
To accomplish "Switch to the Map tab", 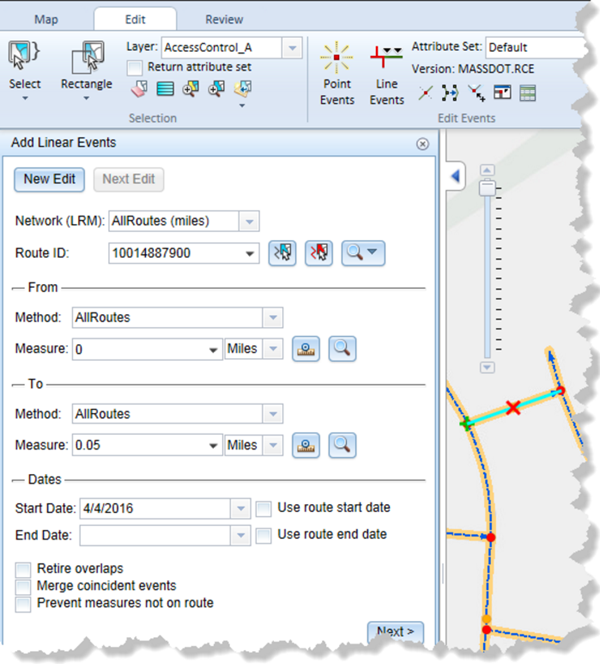I will 46,19.
